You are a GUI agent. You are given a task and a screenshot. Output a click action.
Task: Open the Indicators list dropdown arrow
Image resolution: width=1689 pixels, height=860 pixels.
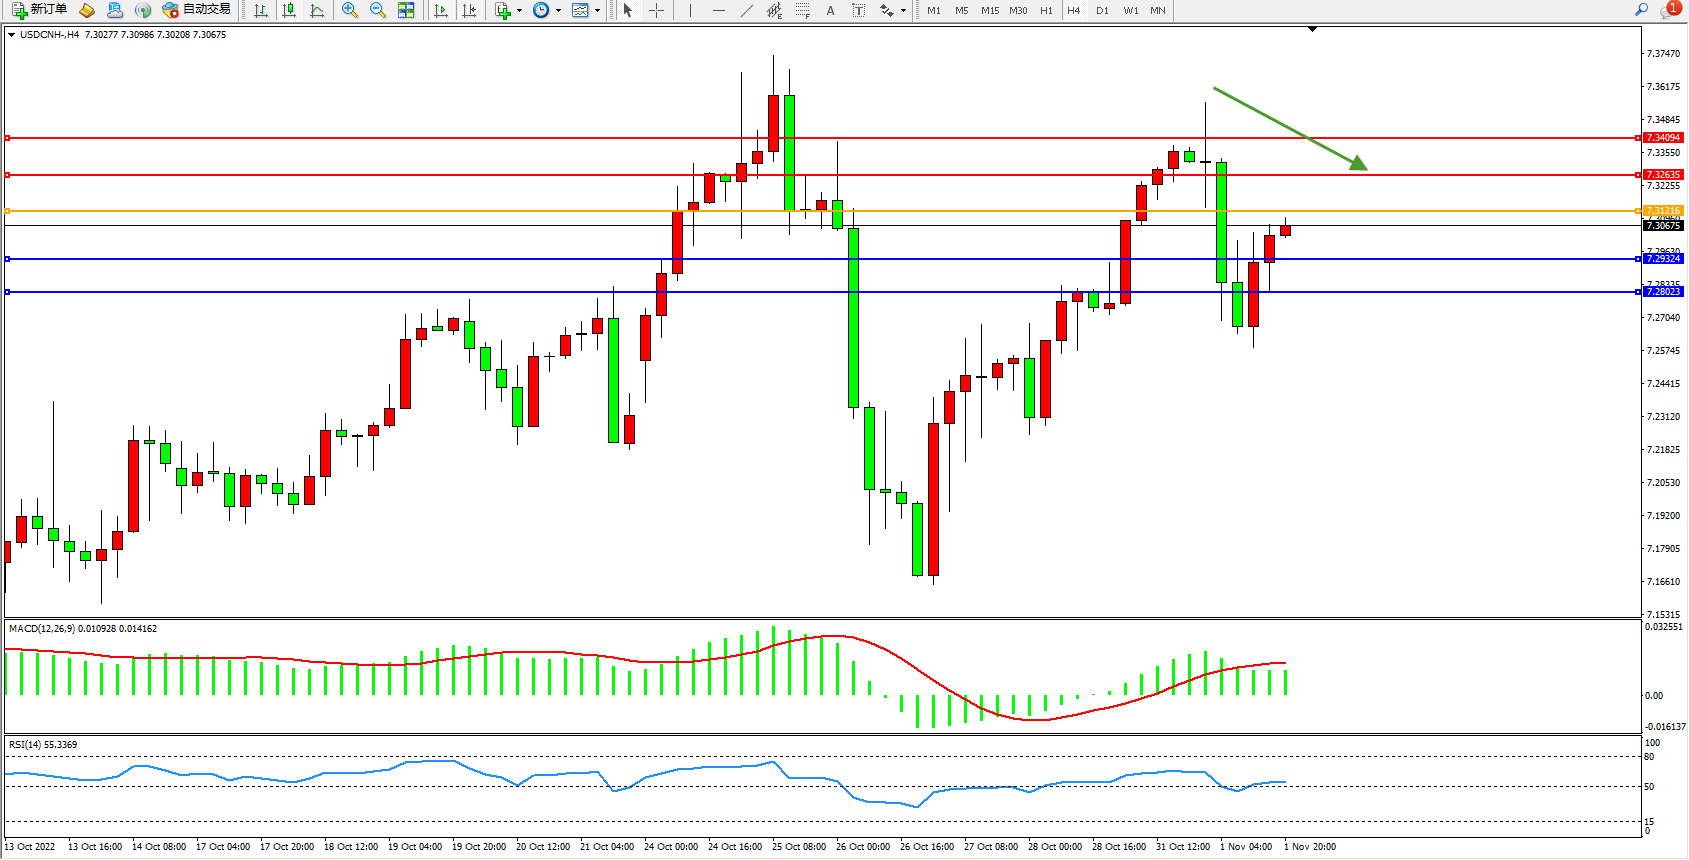coord(519,11)
